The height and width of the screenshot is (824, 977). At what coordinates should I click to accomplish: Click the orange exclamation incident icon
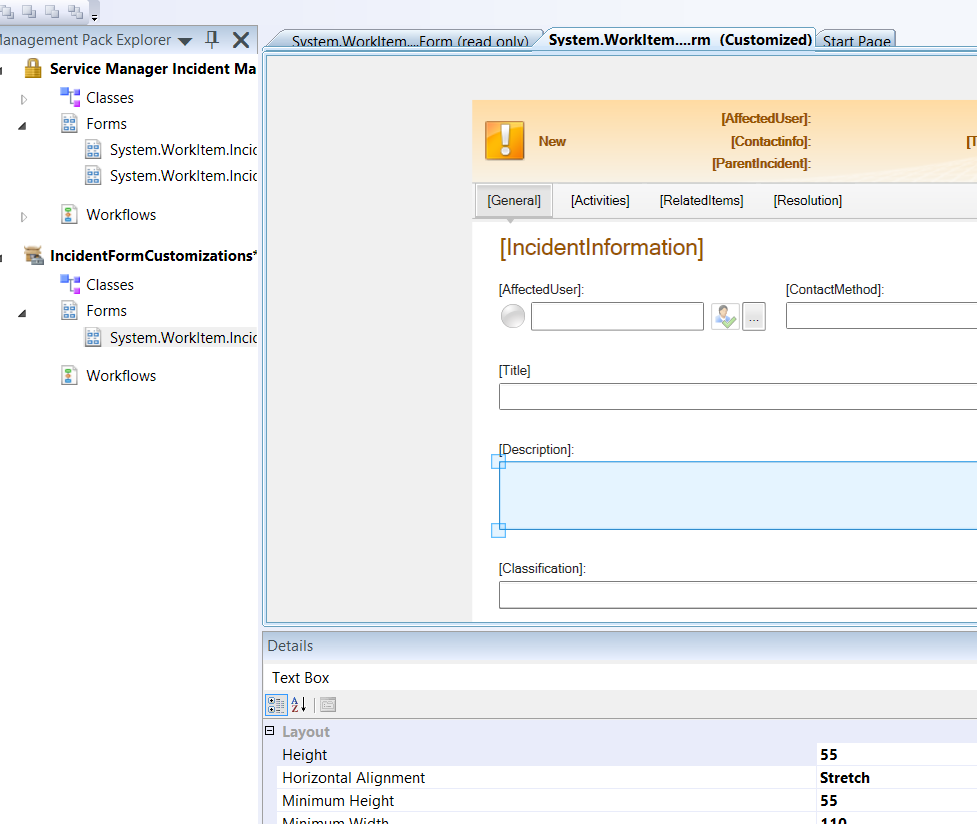[505, 140]
